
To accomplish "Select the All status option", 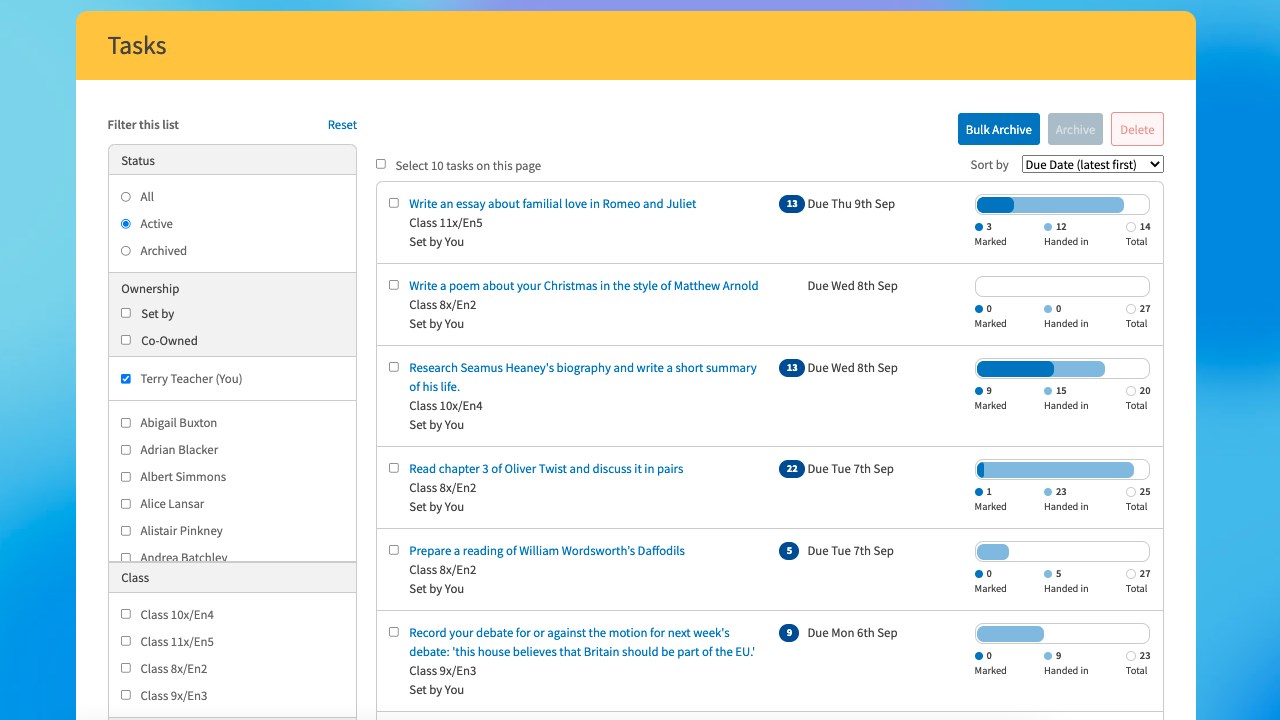I will [x=126, y=197].
